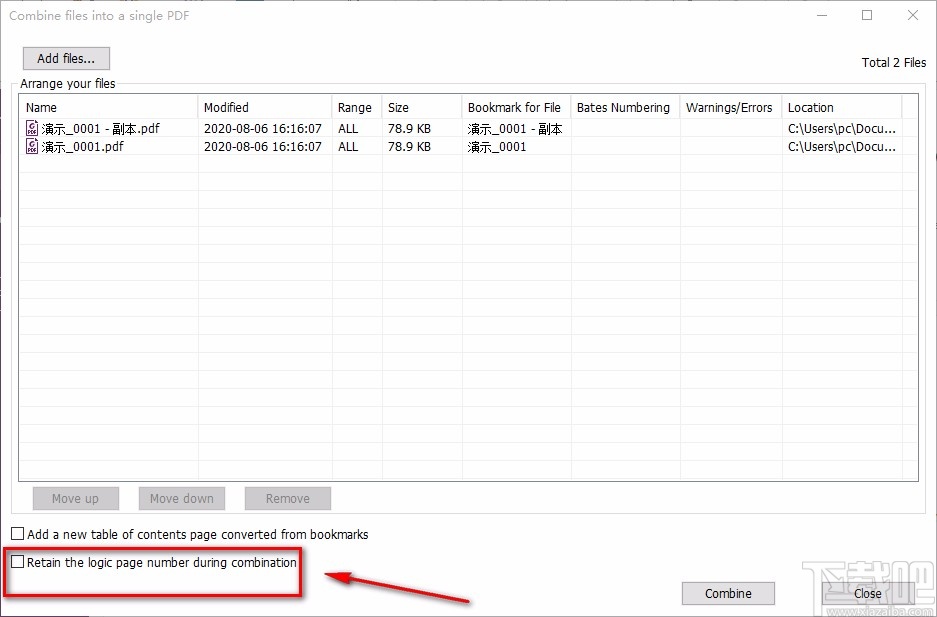This screenshot has height=617, width=937.
Task: Click the Warnings/Errors column header
Action: click(x=730, y=107)
